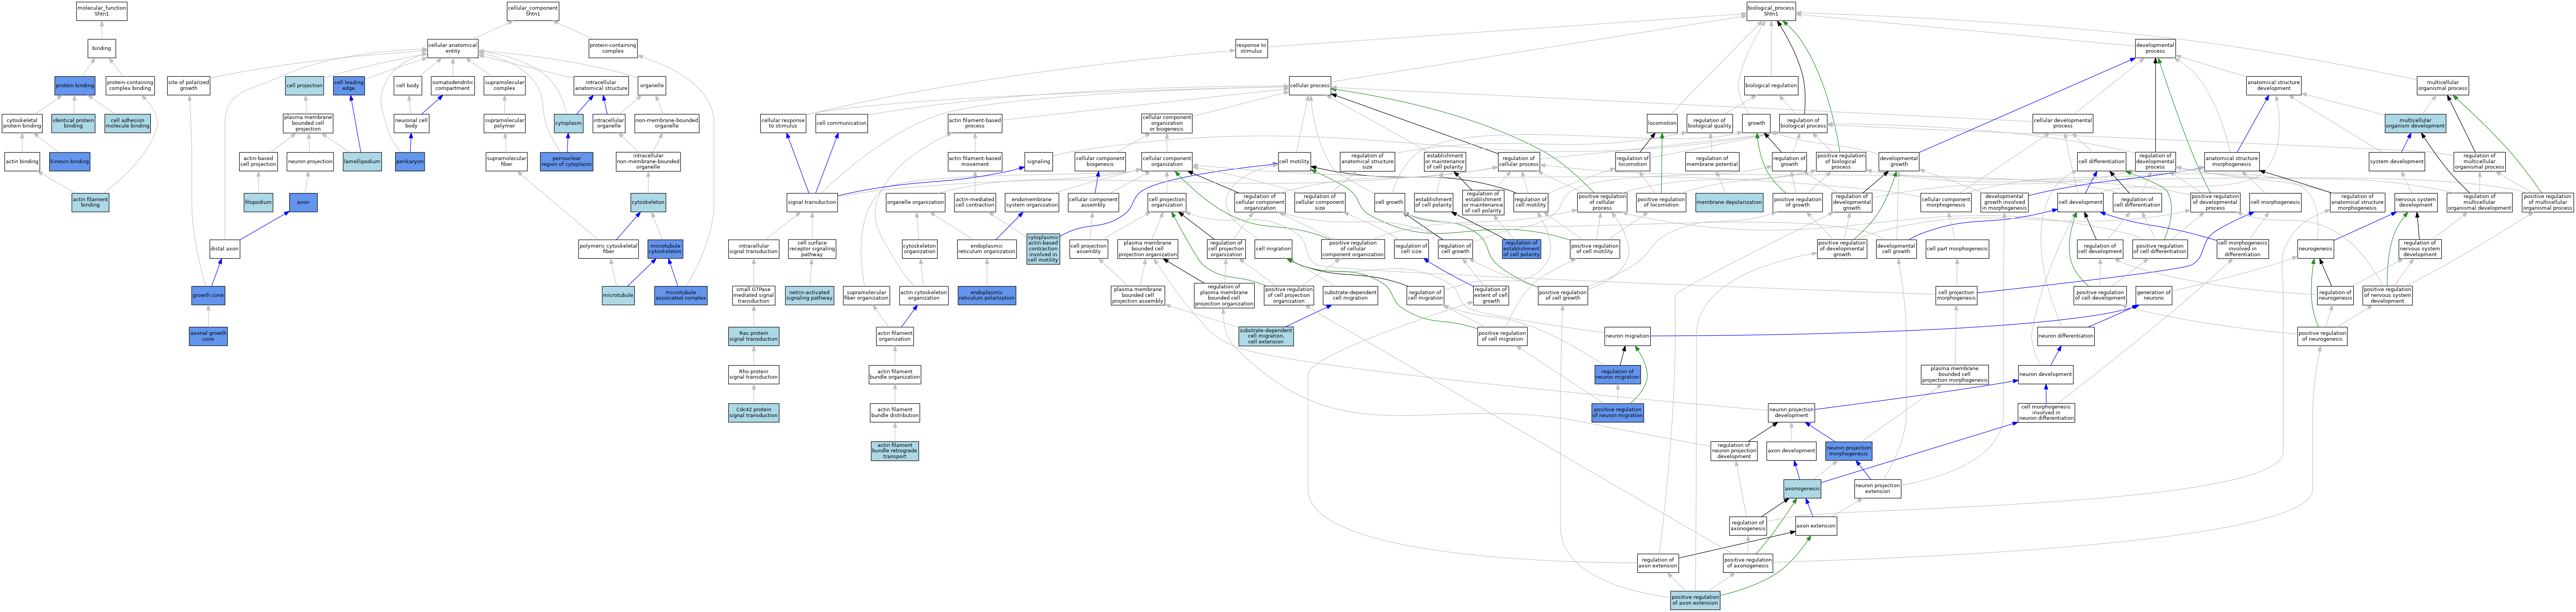The height and width of the screenshot is (612, 2576).
Task: Click the cell leading edge node
Action: click(349, 86)
